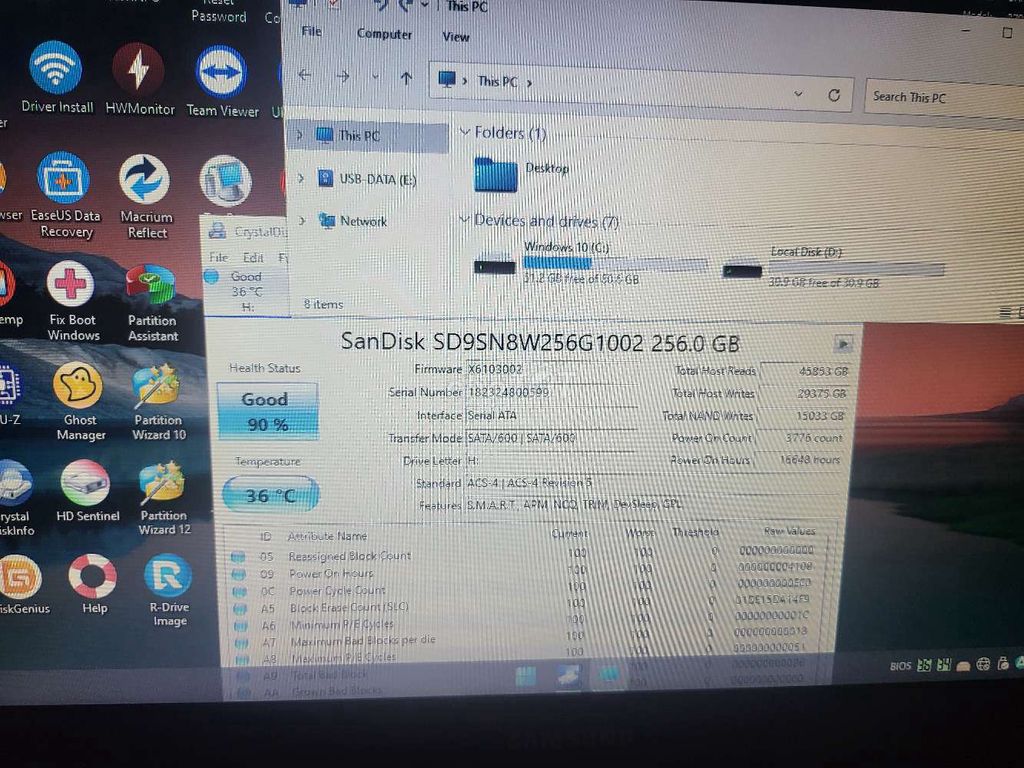
Task: Open CrystalDiskInfo File menu
Action: coord(218,257)
